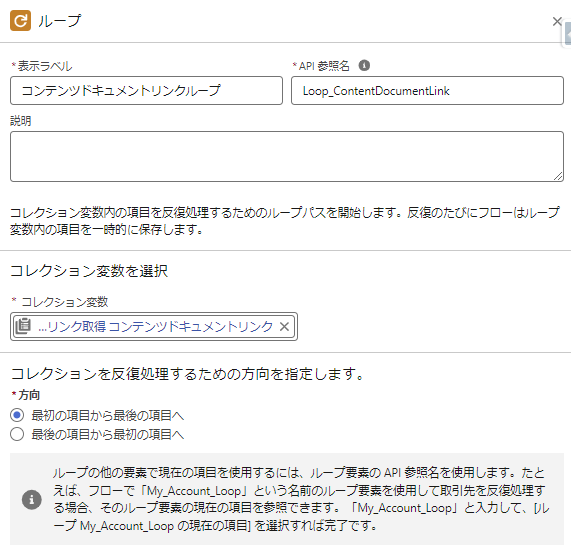Select 最初の項目から最後の項目へ radio button
This screenshot has width=571, height=555.
tap(17, 415)
